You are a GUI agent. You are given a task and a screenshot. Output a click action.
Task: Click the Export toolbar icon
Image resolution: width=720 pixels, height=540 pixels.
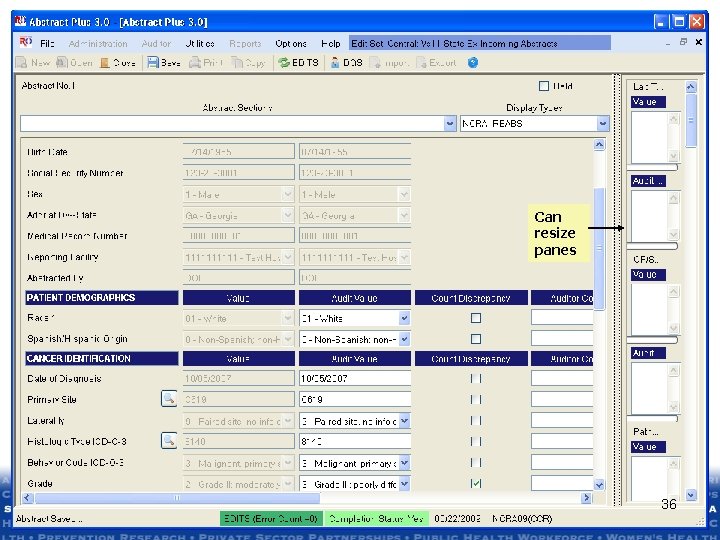421,62
